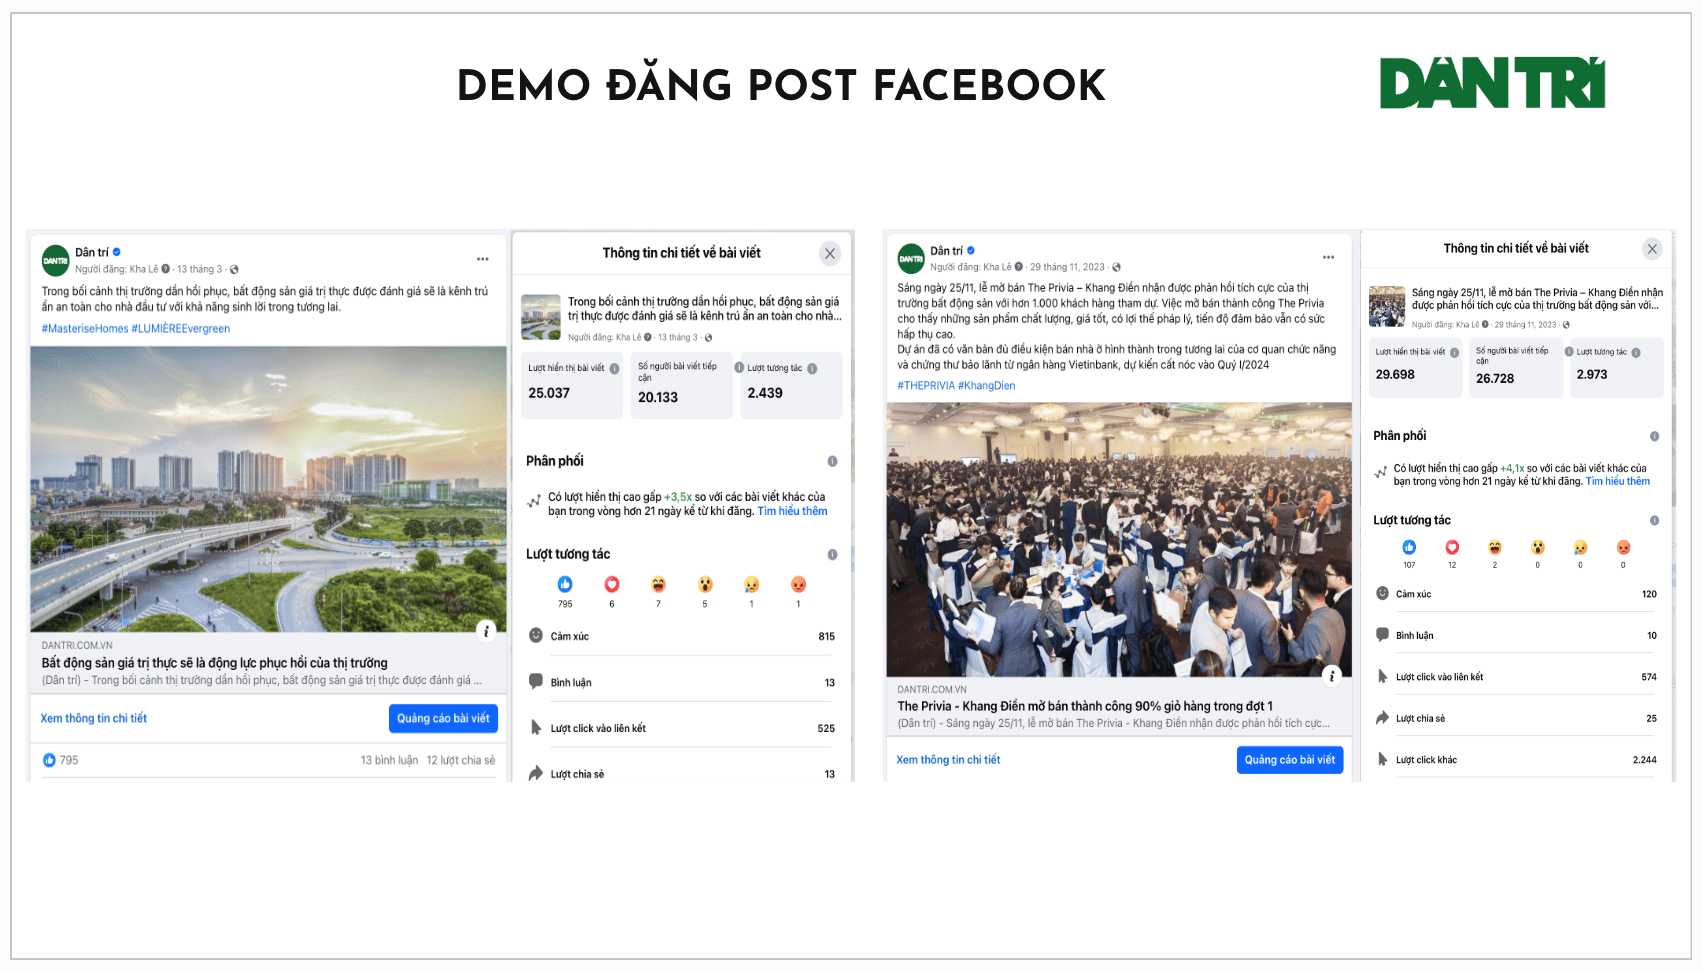Click Bình luận row showing 13

[x=681, y=682]
